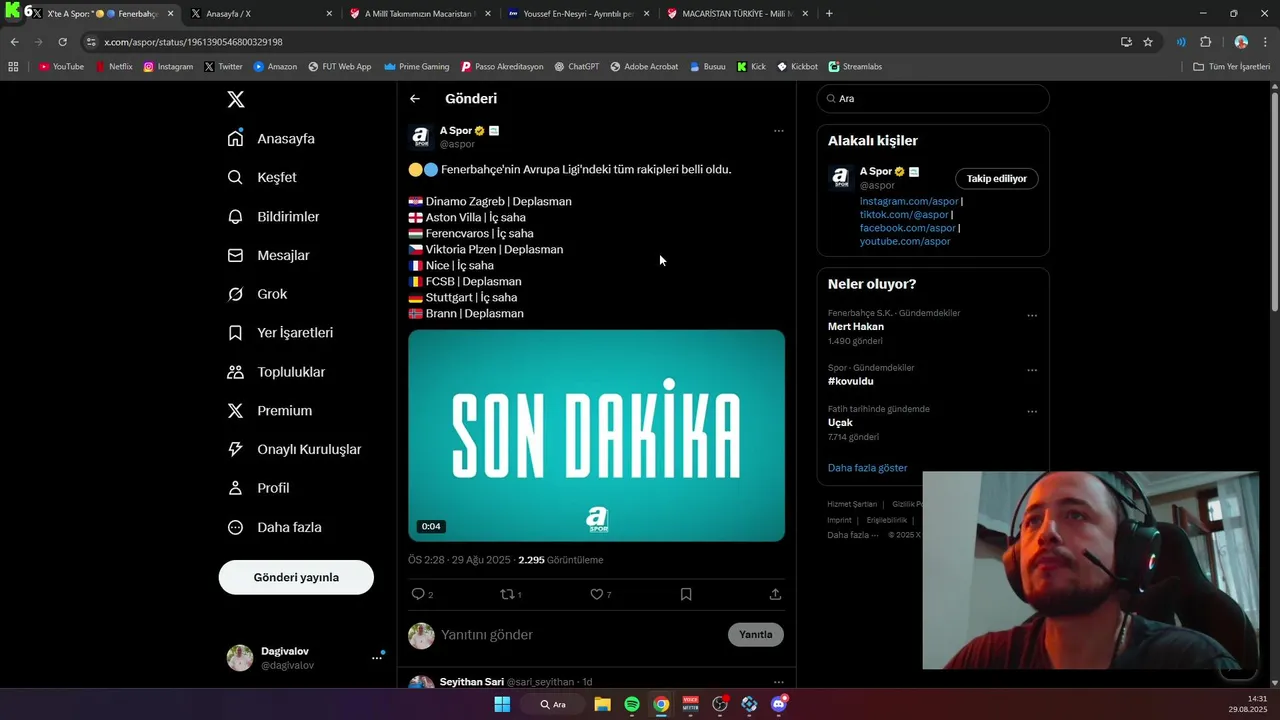The height and width of the screenshot is (720, 1280).
Task: Click the Gönderi yayınla button
Action: (296, 577)
